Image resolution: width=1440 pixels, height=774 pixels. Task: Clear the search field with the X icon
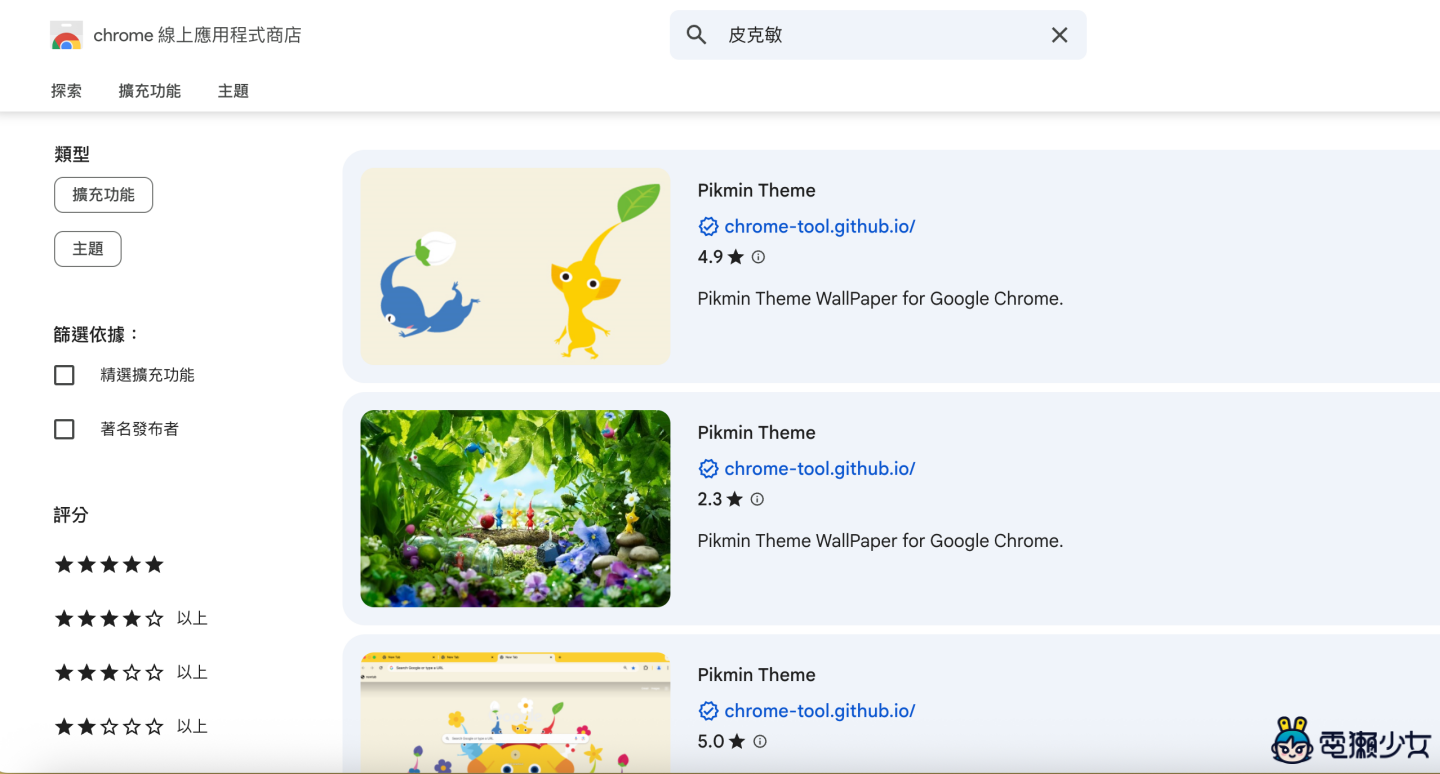1060,35
